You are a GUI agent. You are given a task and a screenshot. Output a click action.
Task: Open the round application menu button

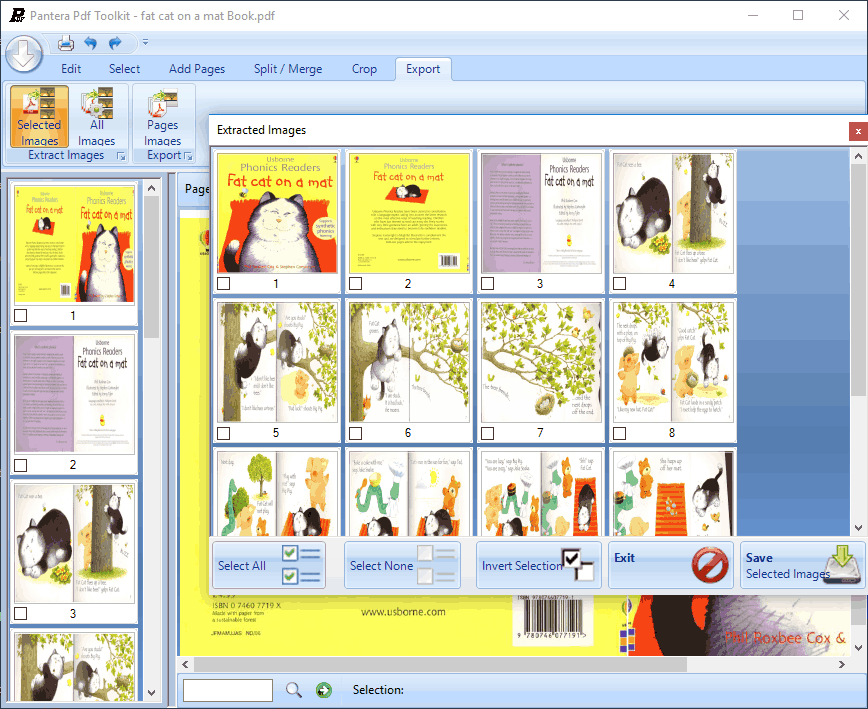click(x=24, y=54)
